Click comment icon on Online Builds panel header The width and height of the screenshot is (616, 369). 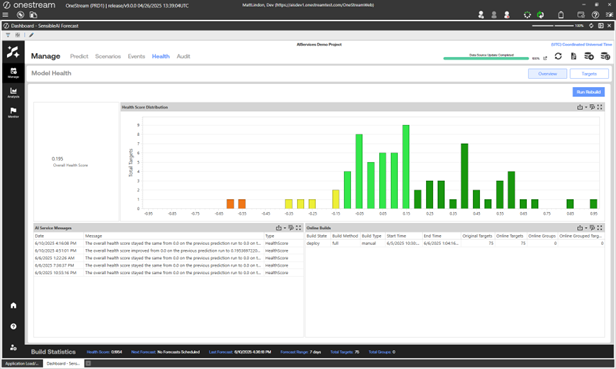pyautogui.click(x=592, y=228)
